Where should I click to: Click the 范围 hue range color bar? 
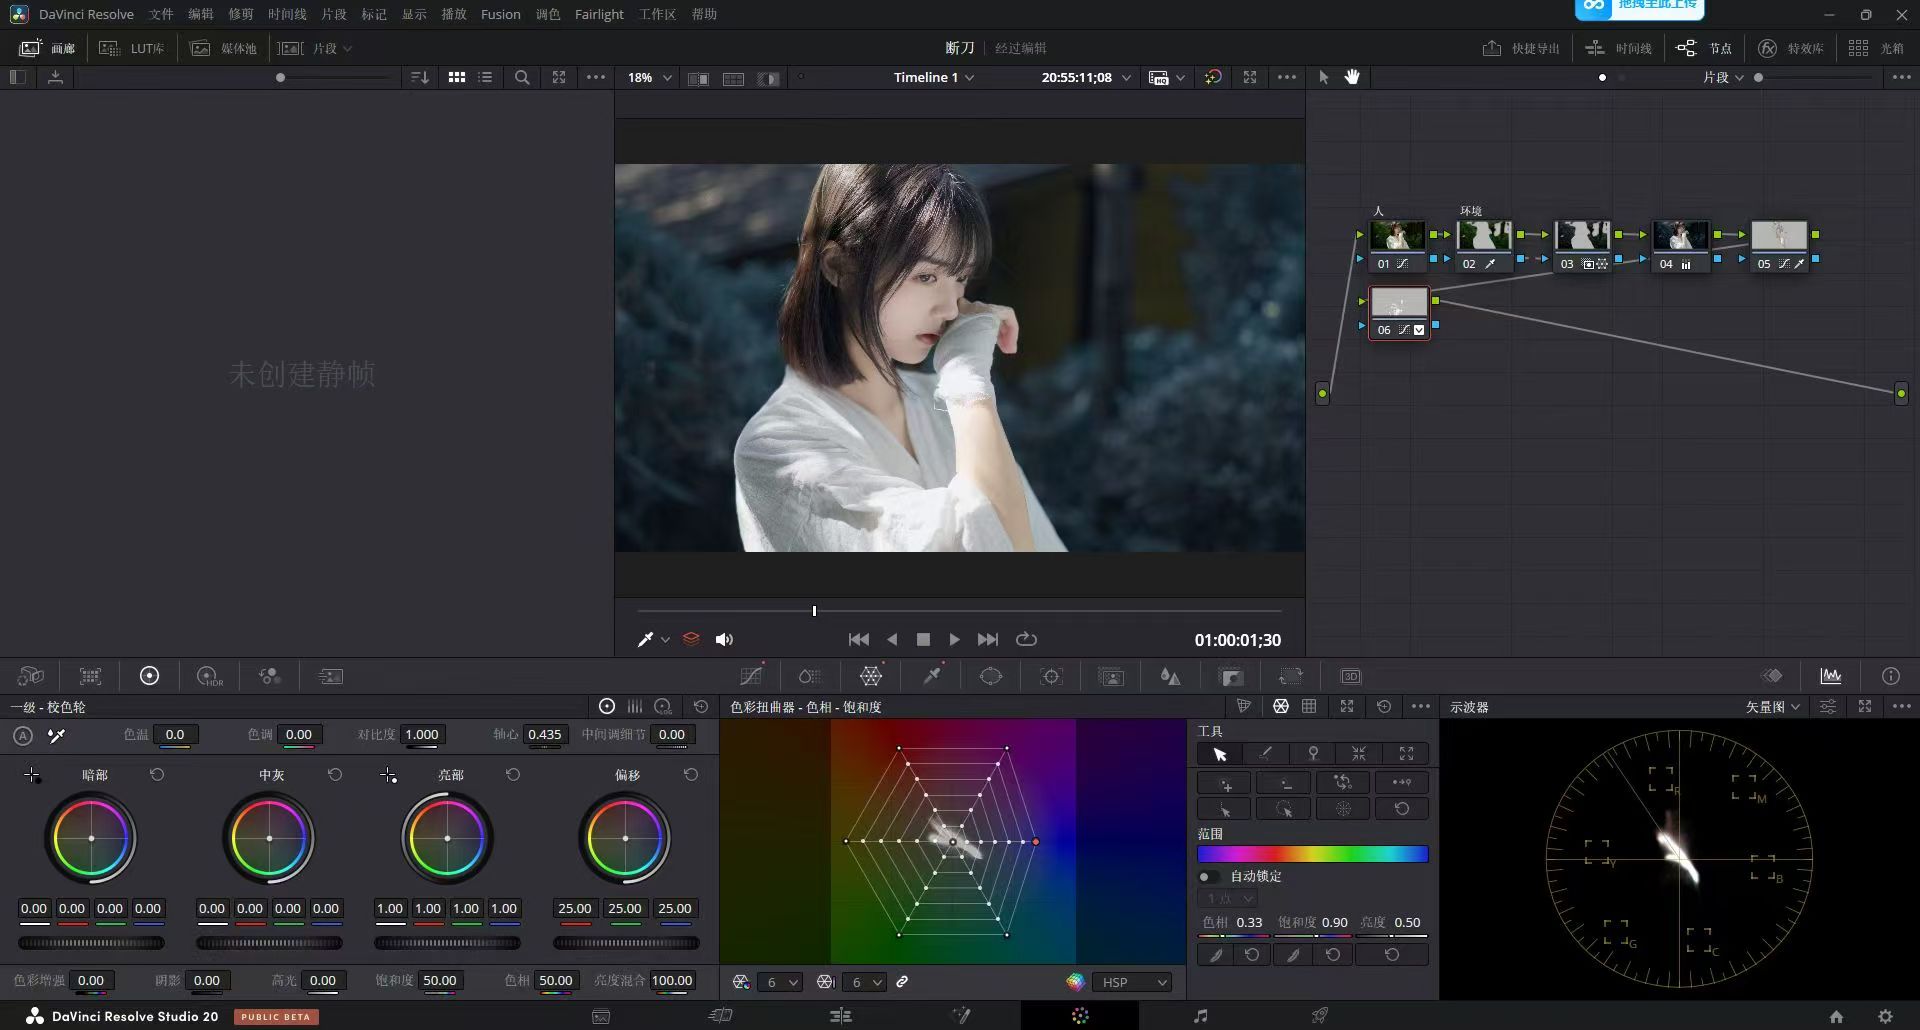pos(1313,854)
